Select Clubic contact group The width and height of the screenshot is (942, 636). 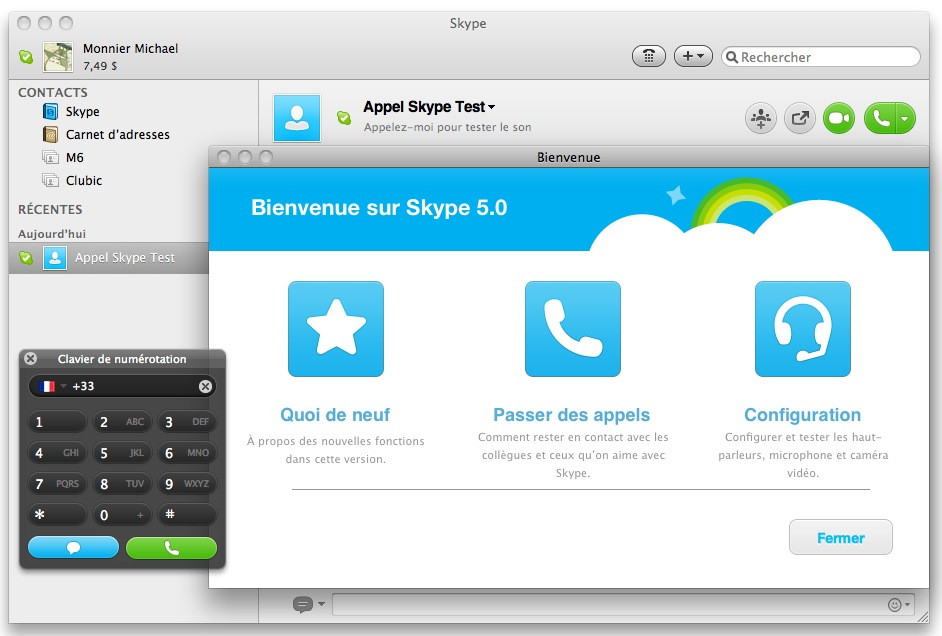(x=72, y=180)
